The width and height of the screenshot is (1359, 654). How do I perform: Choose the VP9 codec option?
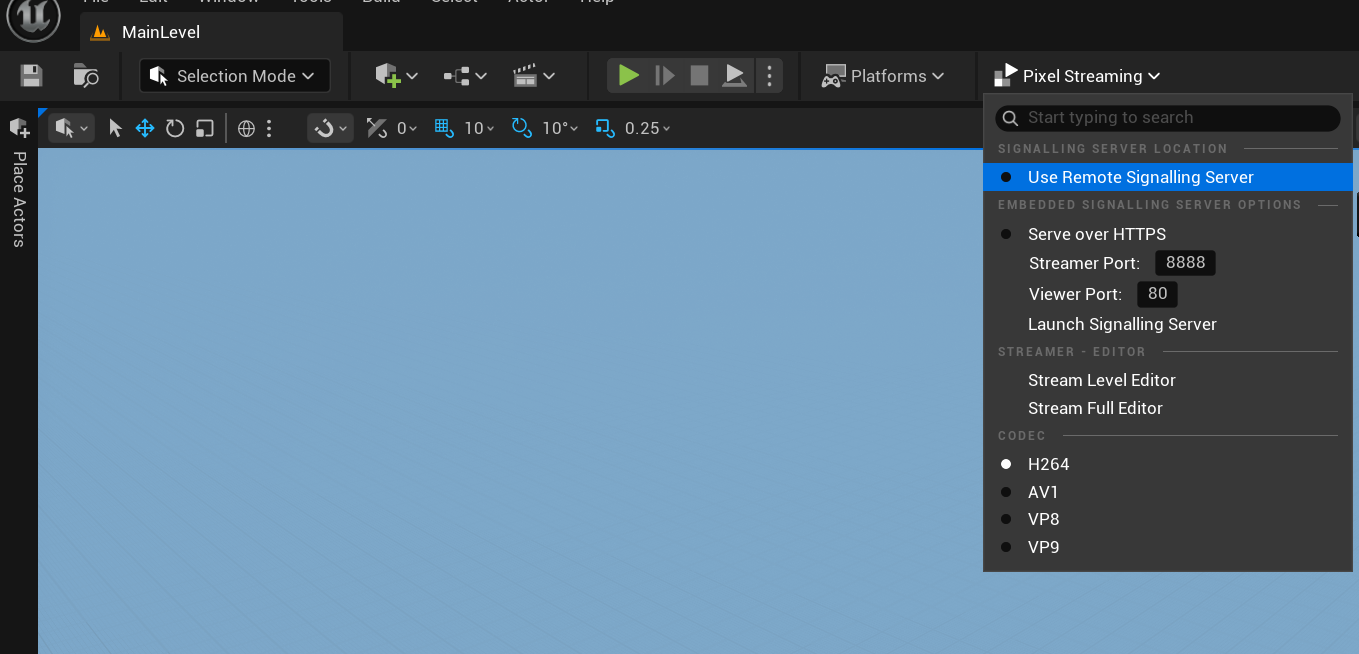pos(1043,547)
